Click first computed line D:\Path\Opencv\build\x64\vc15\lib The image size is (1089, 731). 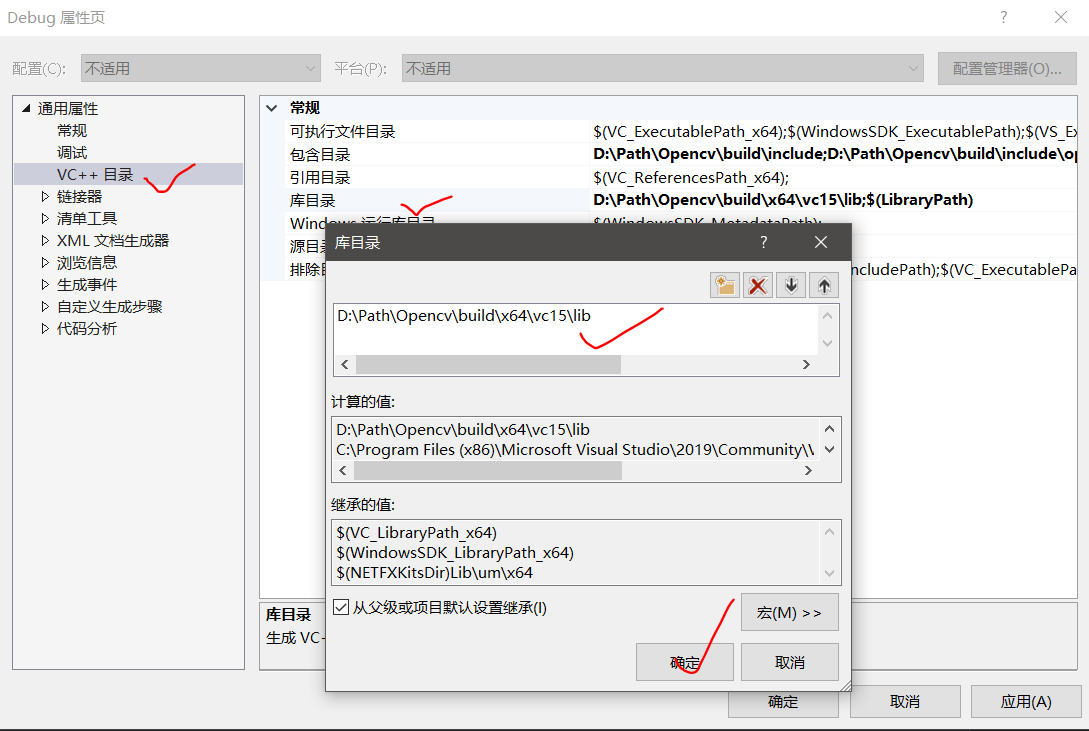pyautogui.click(x=463, y=430)
